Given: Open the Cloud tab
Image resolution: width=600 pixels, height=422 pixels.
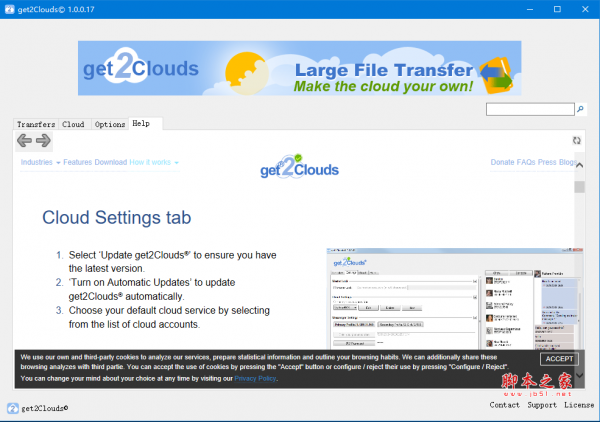Looking at the screenshot, I should point(73,124).
